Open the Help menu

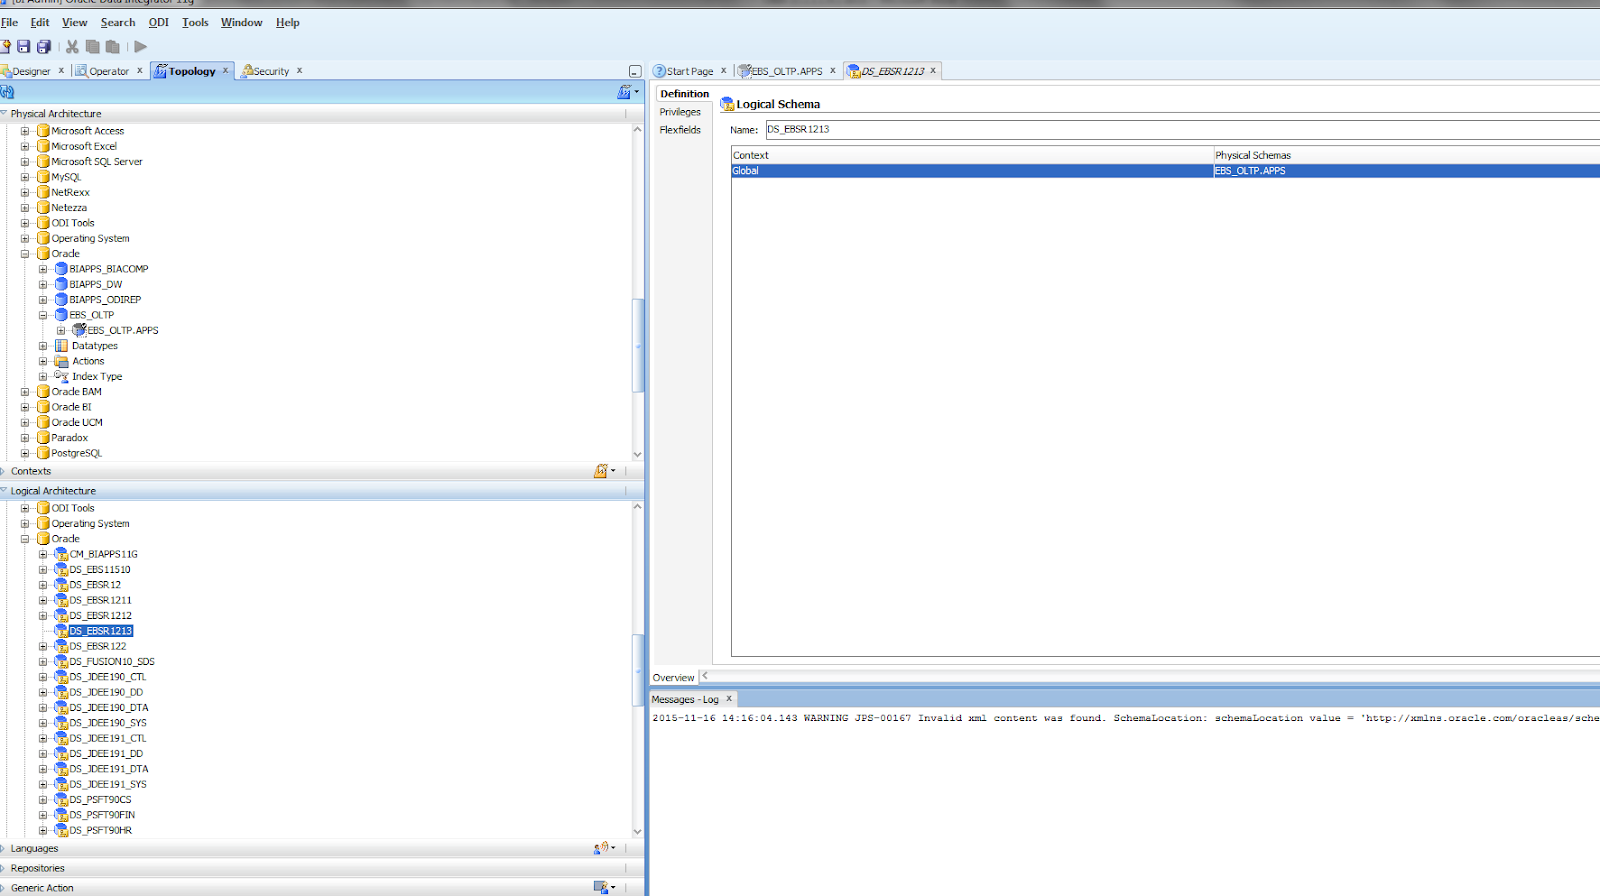point(288,22)
